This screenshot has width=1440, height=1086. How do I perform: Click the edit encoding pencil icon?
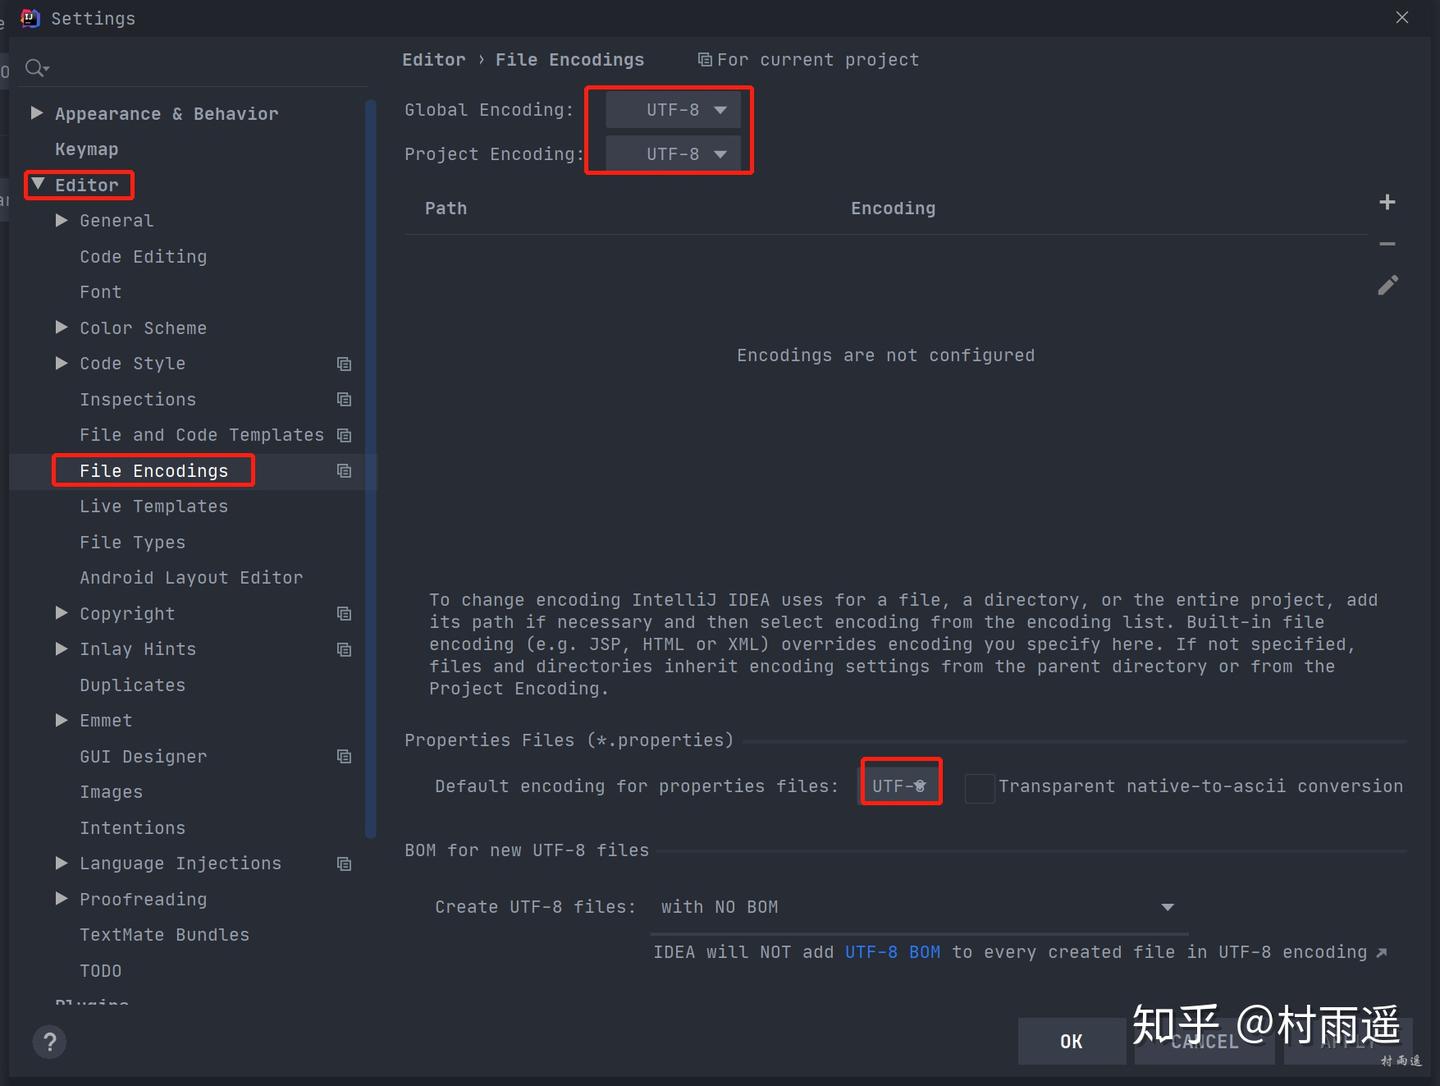coord(1388,285)
